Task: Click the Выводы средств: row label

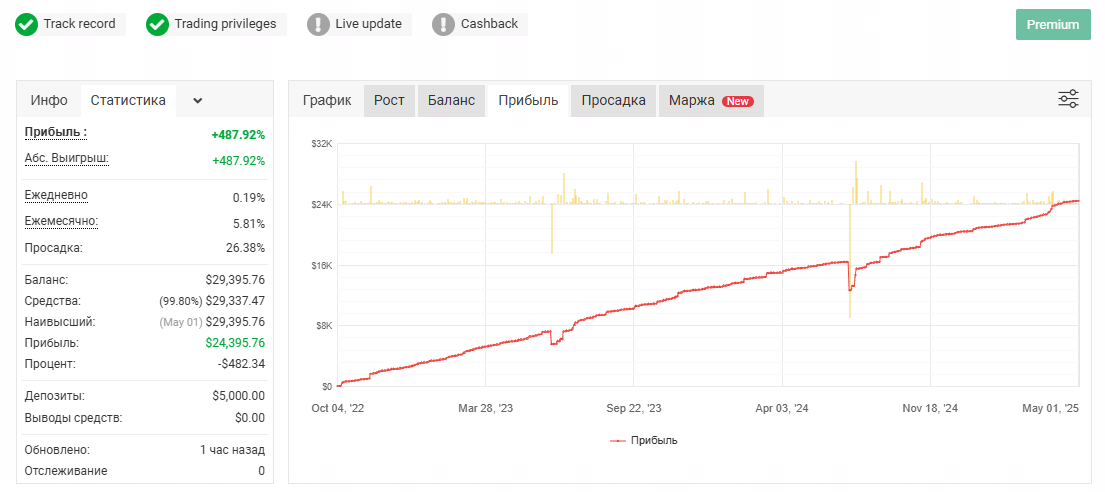Action: point(73,418)
